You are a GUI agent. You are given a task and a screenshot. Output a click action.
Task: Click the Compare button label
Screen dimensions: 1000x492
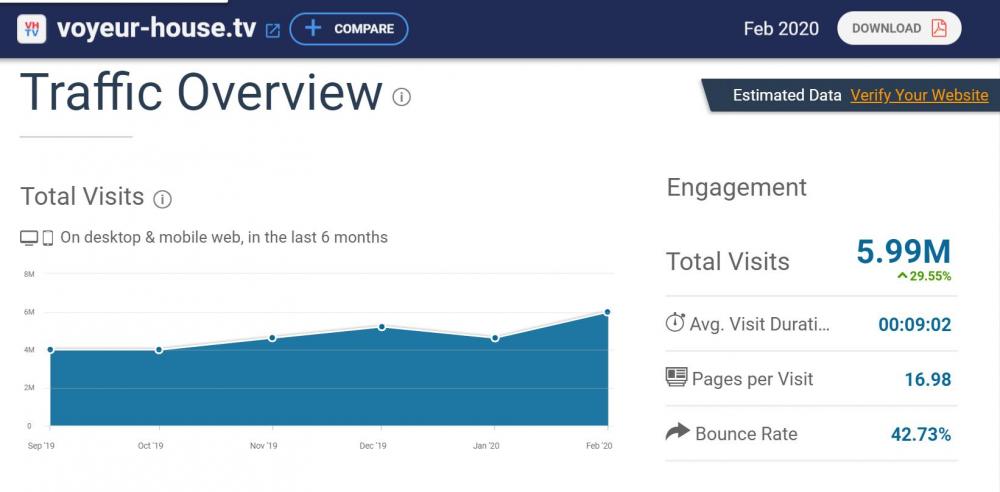(x=364, y=29)
